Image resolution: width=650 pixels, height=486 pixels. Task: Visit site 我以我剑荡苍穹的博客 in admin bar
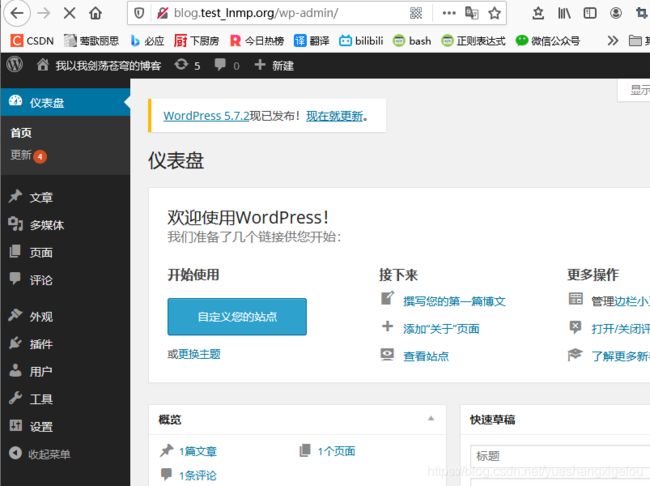99,65
